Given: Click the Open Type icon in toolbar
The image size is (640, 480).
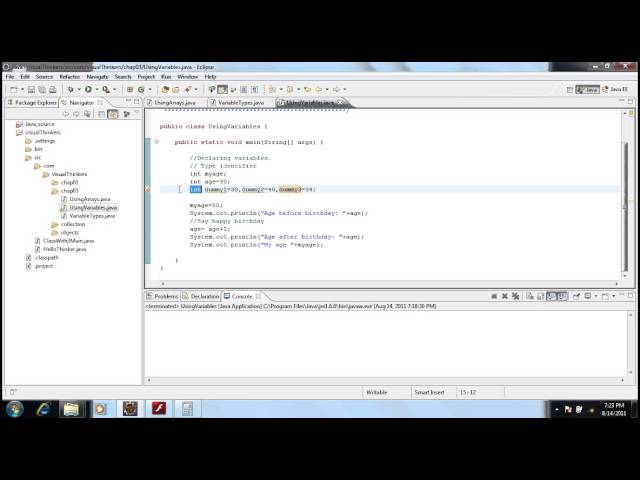Looking at the screenshot, I should [x=165, y=89].
